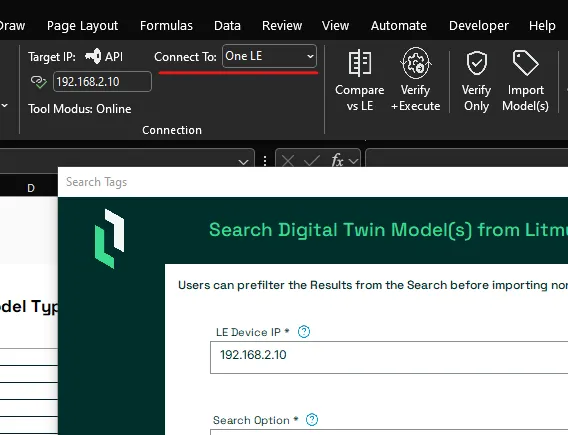Click the insert function fx icon
The image size is (568, 435).
(337, 160)
